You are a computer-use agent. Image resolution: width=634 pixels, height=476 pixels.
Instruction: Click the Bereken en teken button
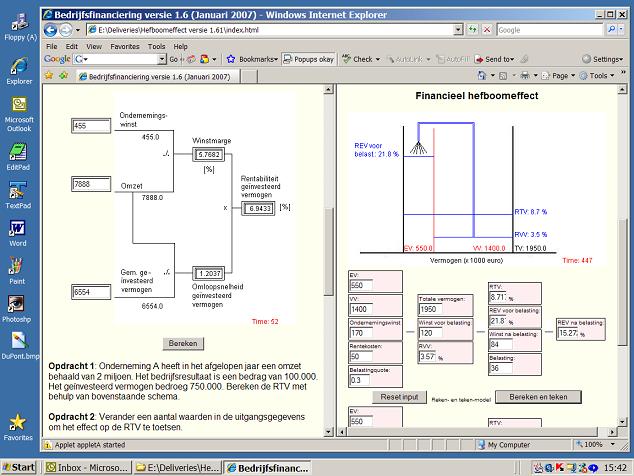pos(538,397)
